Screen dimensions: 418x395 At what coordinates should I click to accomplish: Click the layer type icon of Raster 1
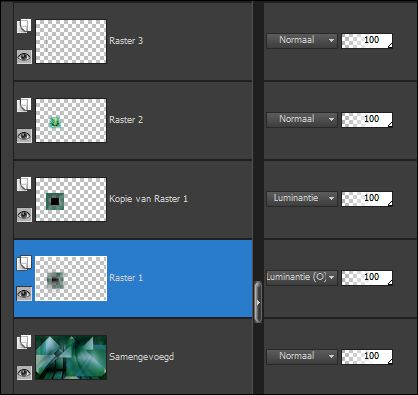24,263
